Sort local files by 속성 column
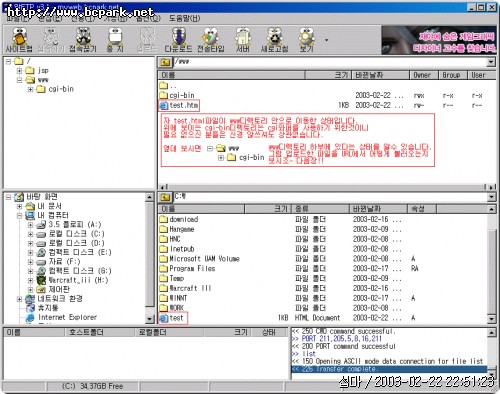Image resolution: width=500 pixels, height=394 pixels. point(422,209)
